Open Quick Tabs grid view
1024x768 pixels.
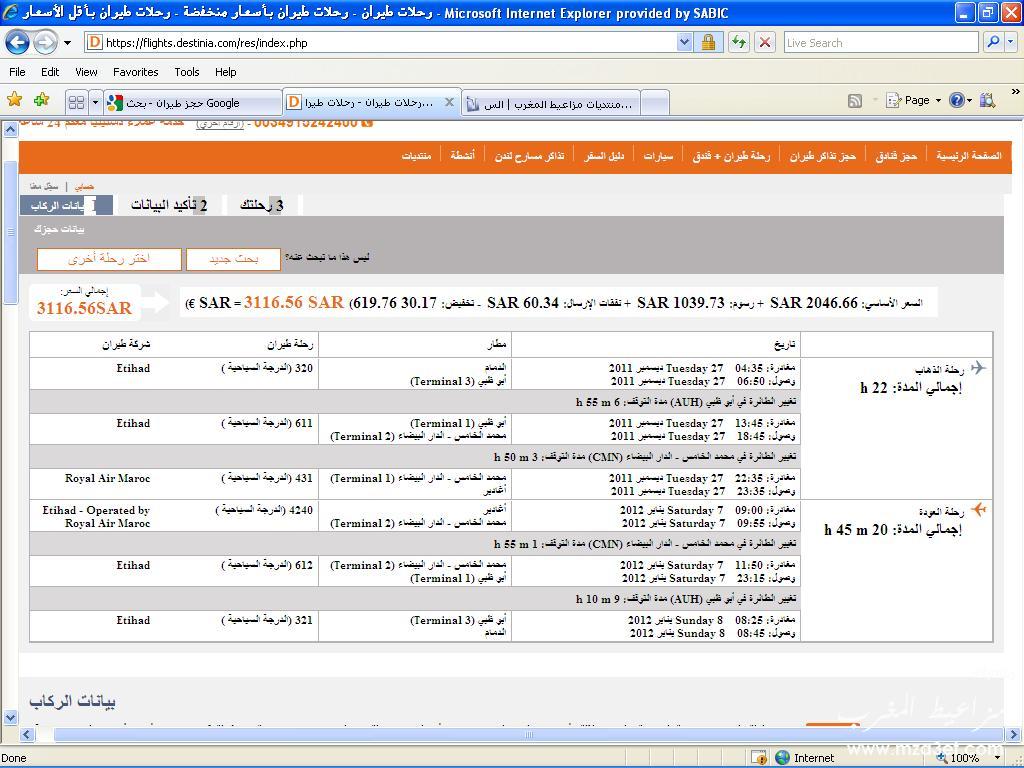[76, 102]
